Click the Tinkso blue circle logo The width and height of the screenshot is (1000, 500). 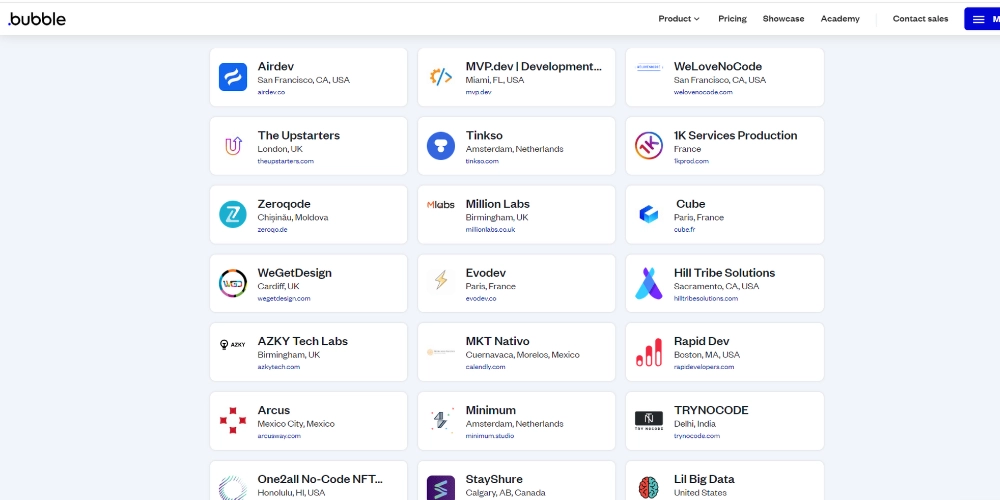coord(441,146)
